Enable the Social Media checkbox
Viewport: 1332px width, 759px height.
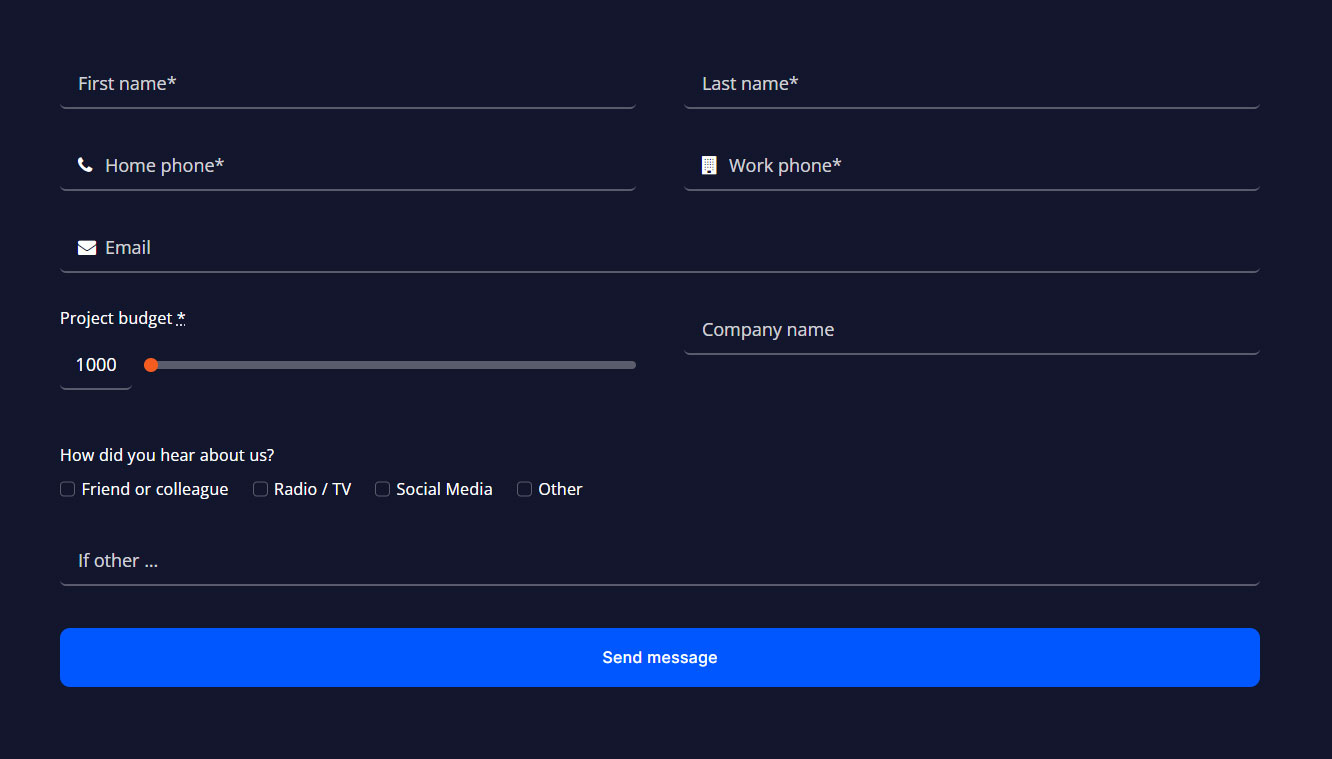382,489
